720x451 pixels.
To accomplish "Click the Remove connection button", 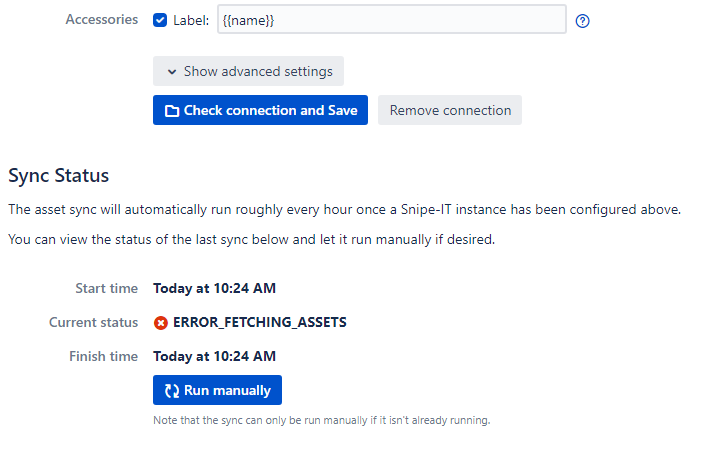I will coord(450,110).
